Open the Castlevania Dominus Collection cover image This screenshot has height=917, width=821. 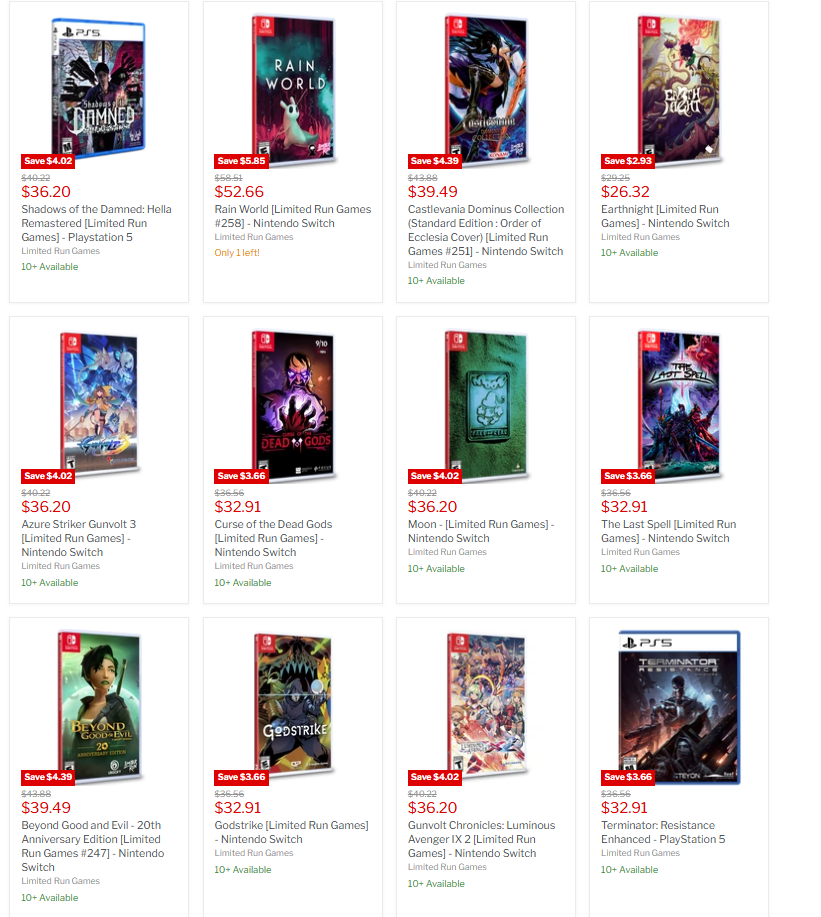click(486, 89)
